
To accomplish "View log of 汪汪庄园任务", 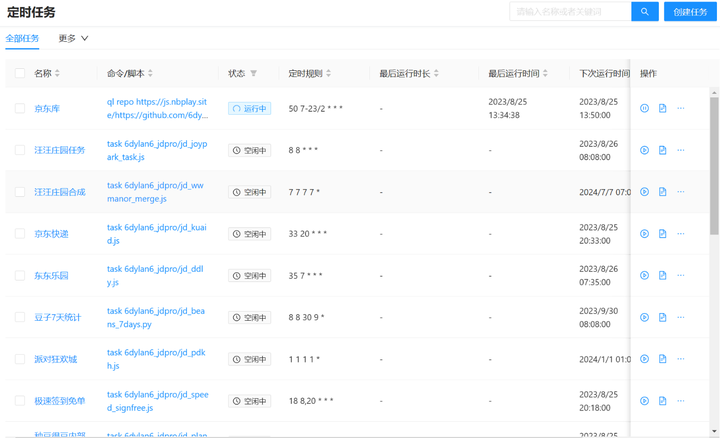I will coord(662,150).
